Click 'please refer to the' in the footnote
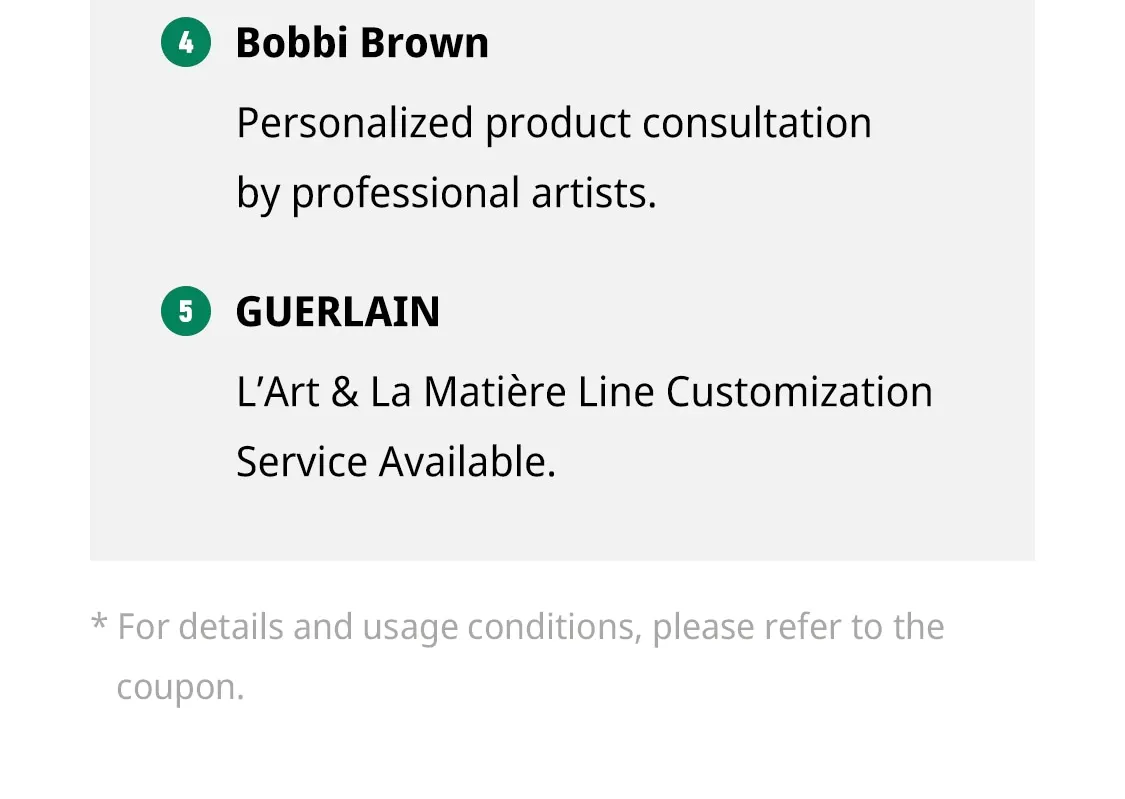The height and width of the screenshot is (799, 1125). tap(798, 628)
